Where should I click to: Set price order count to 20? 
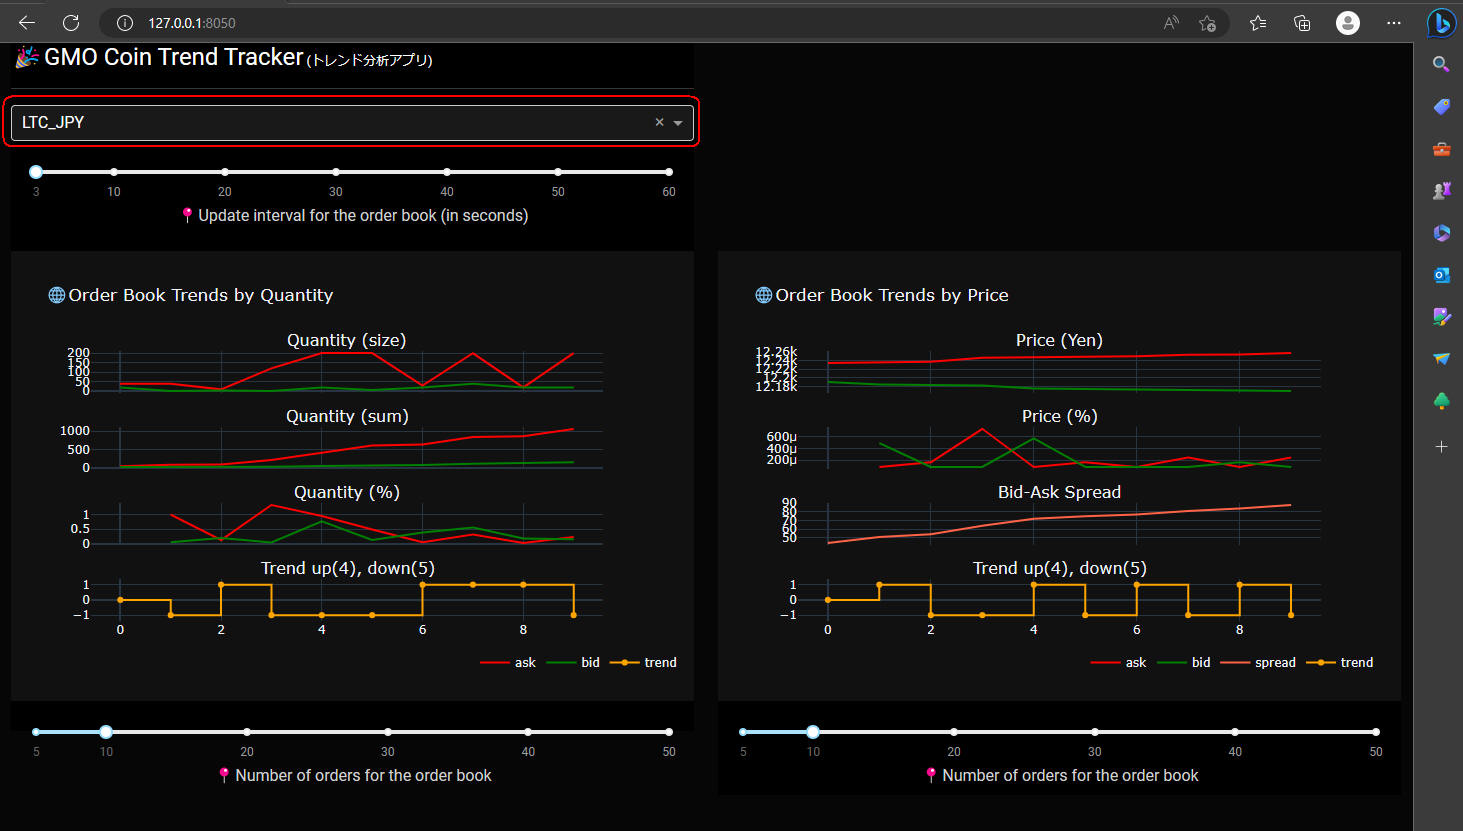(x=954, y=732)
